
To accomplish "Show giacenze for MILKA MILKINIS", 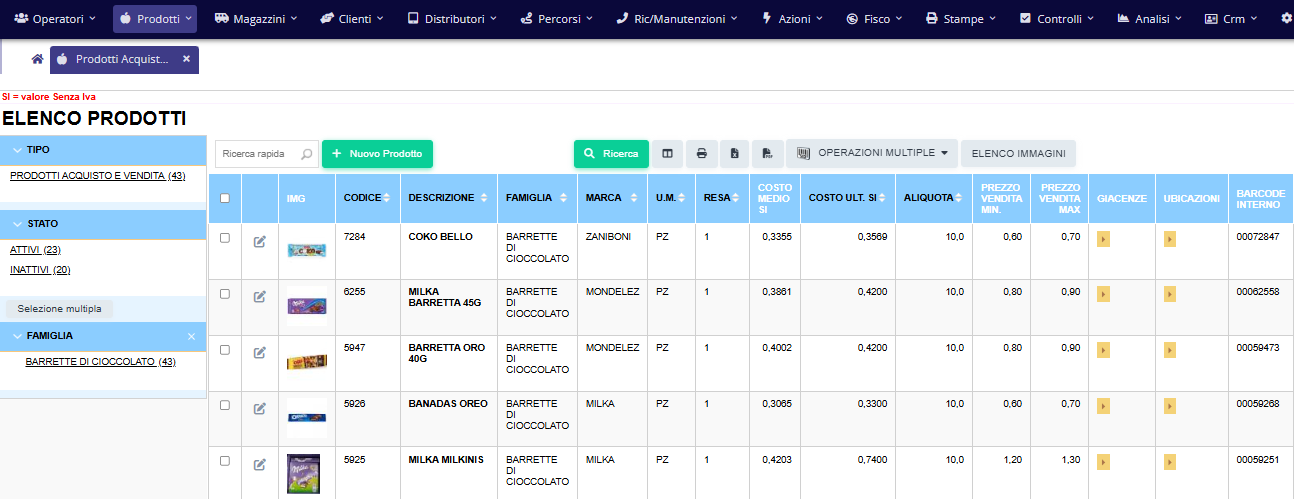I will click(x=1103, y=462).
